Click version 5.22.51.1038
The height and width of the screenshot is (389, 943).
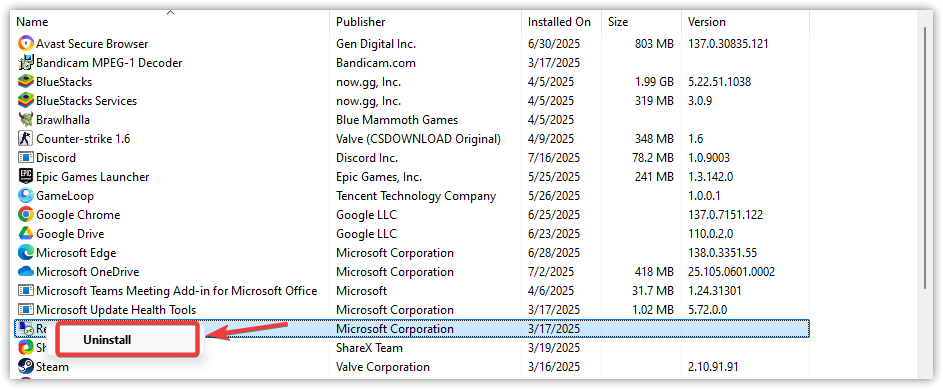[719, 82]
